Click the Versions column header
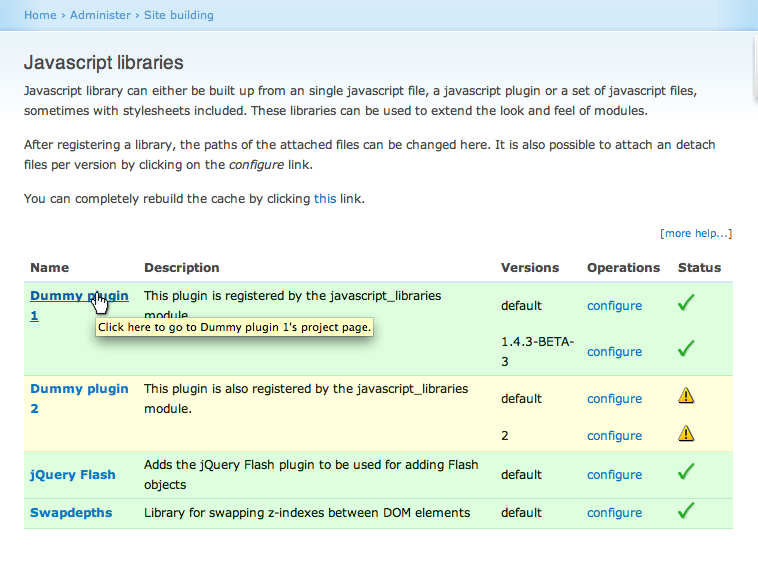 click(530, 268)
